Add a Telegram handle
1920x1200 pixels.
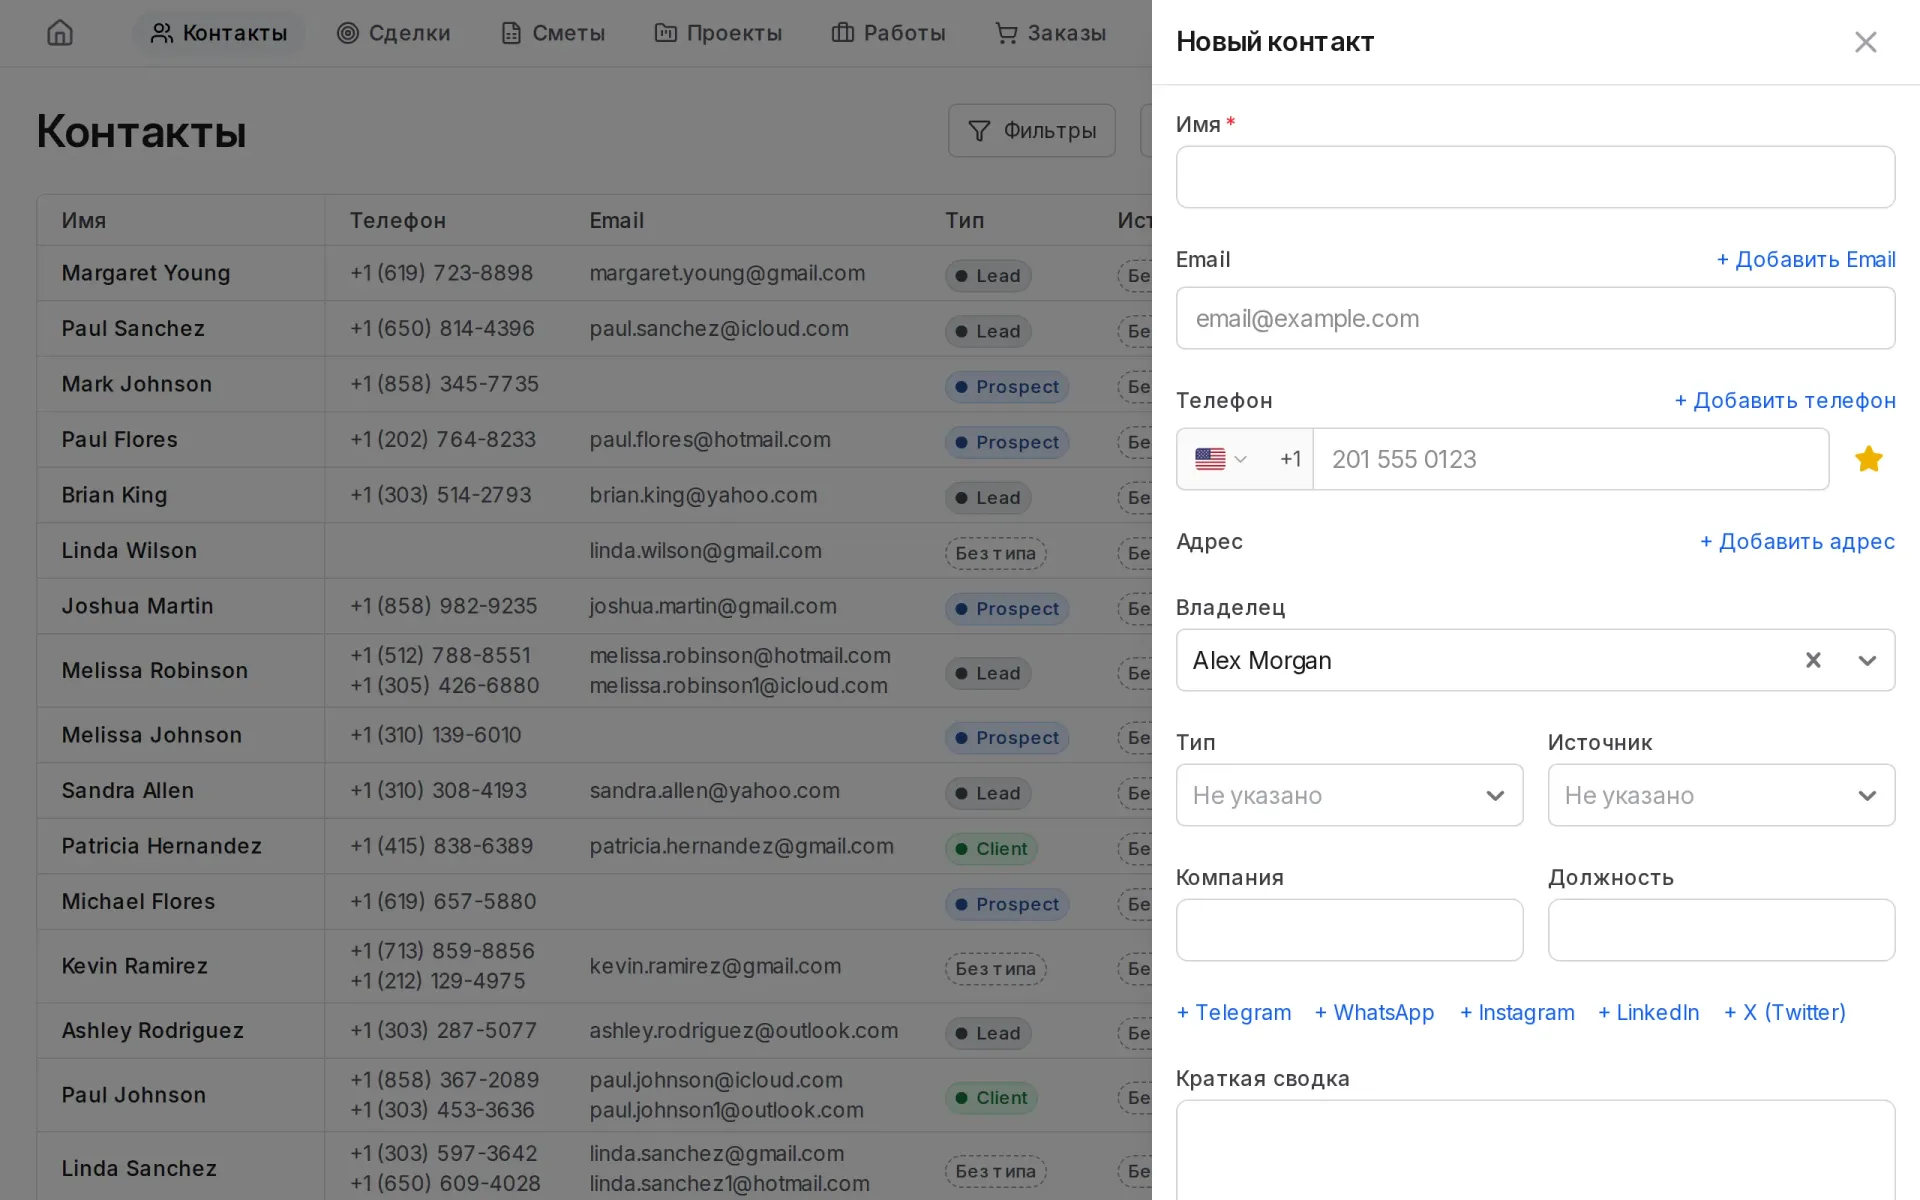coord(1234,1012)
